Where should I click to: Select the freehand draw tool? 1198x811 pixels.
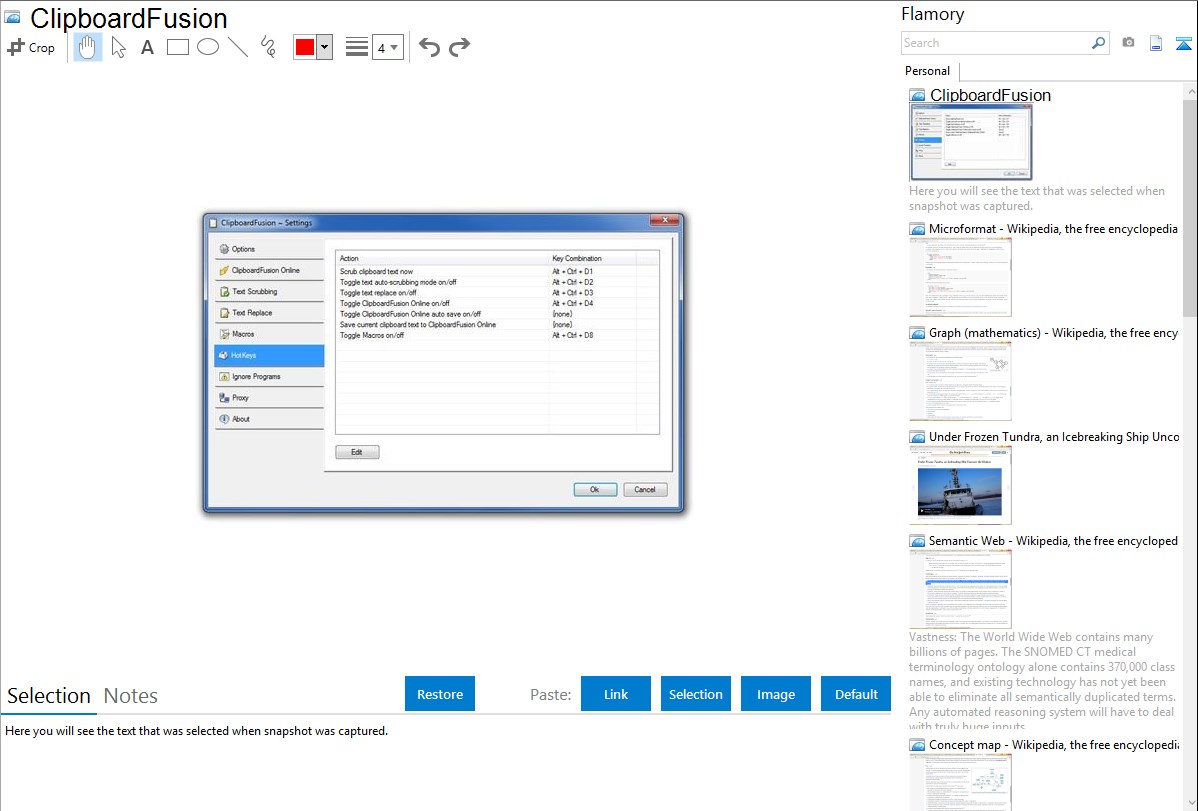pyautogui.click(x=267, y=47)
